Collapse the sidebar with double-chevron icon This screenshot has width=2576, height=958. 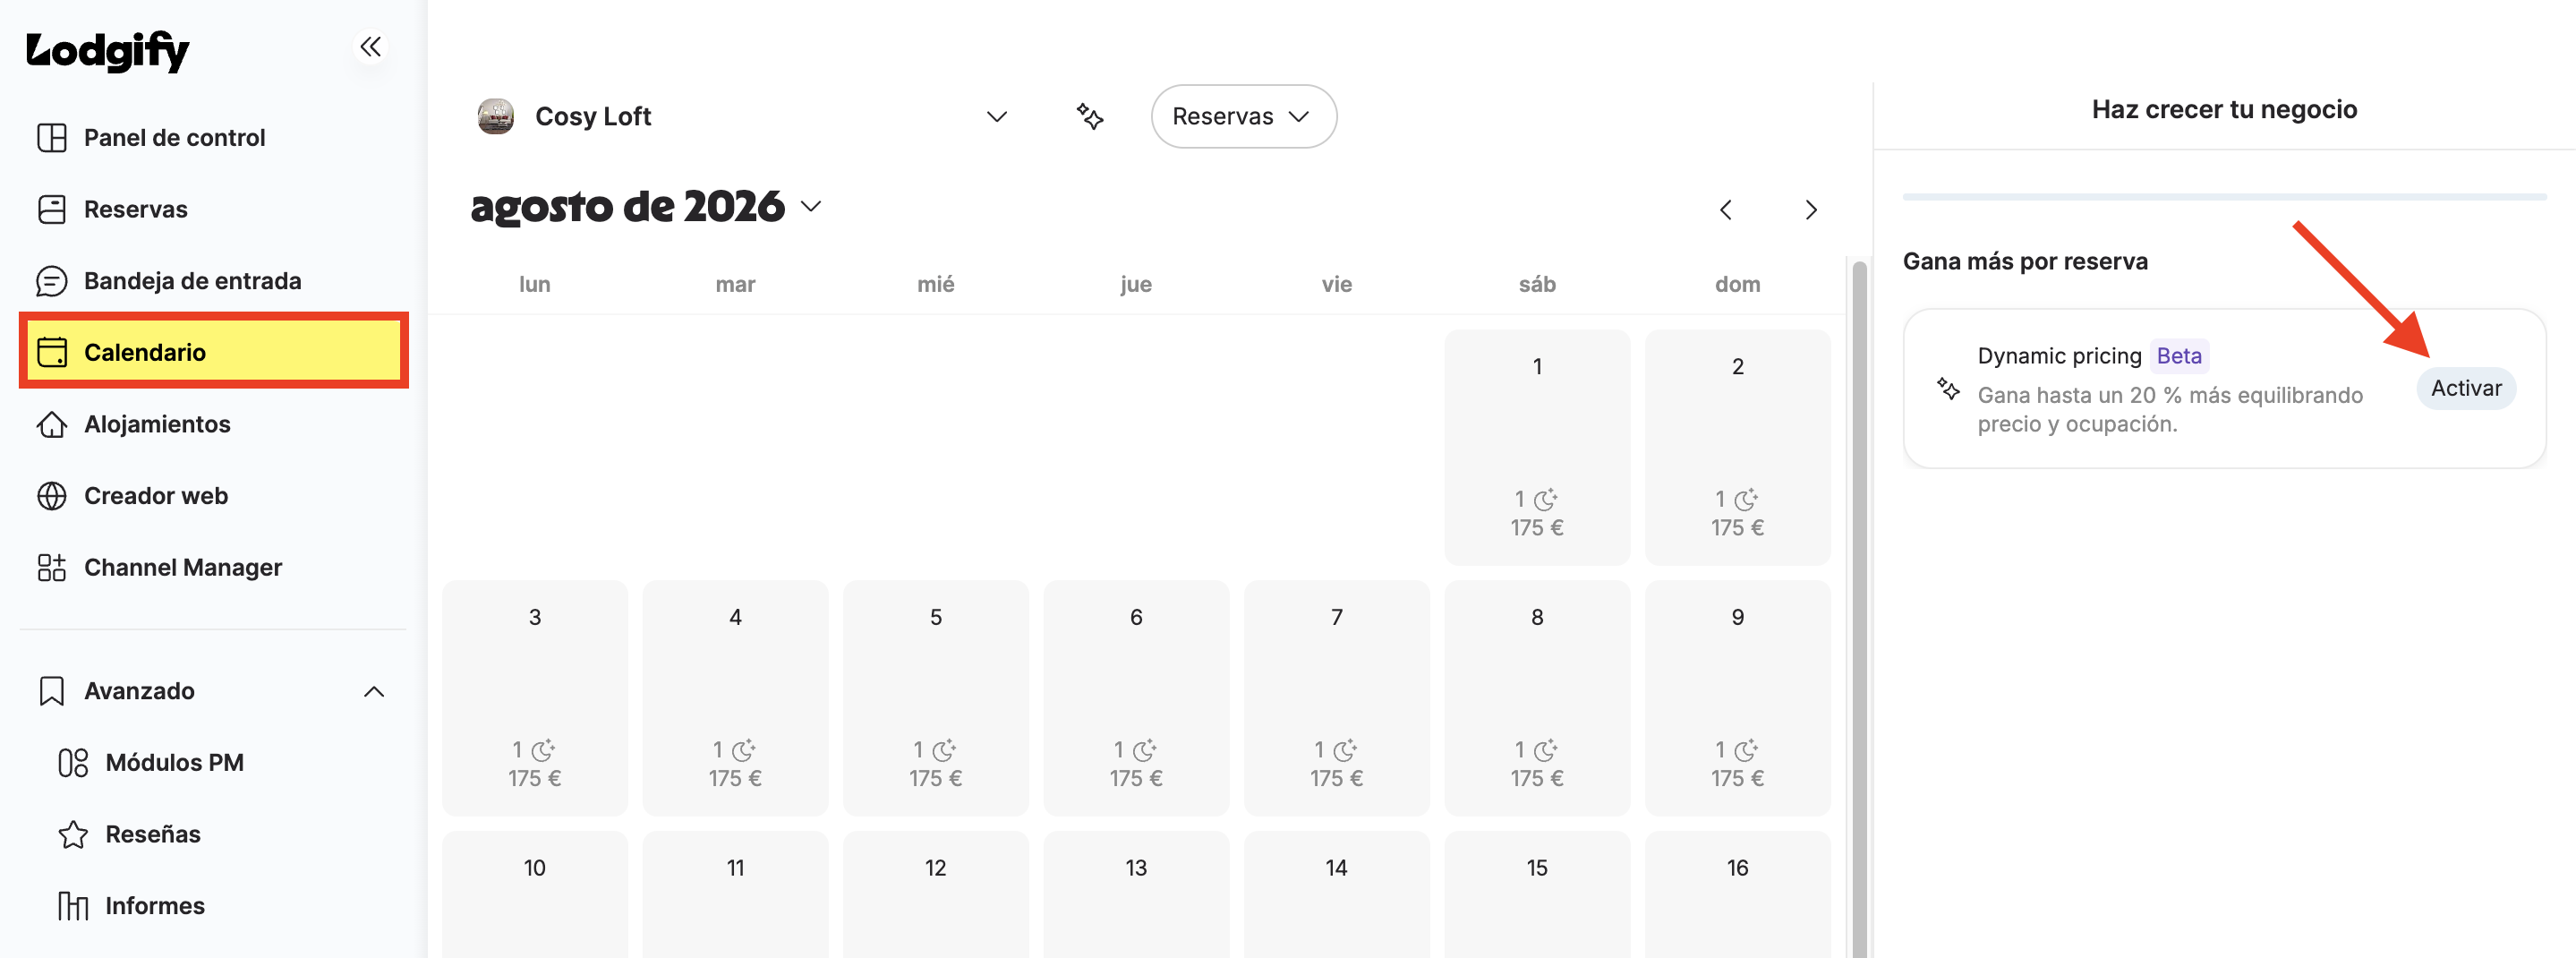point(371,46)
